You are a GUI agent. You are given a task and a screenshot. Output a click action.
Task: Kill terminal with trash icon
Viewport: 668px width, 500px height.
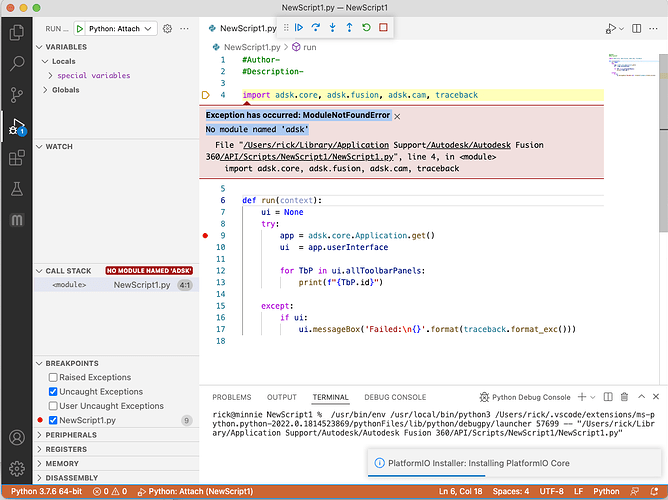pos(624,397)
